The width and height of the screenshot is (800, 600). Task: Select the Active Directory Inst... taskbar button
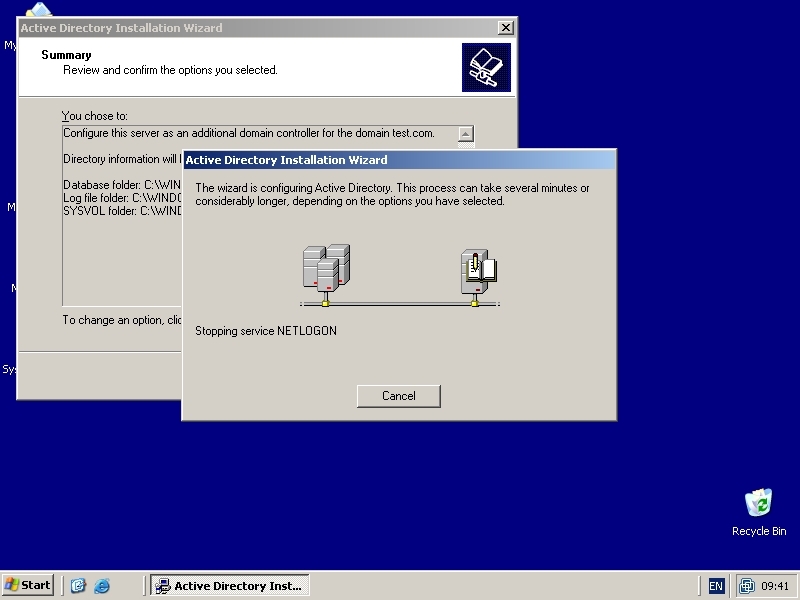pyautogui.click(x=230, y=585)
